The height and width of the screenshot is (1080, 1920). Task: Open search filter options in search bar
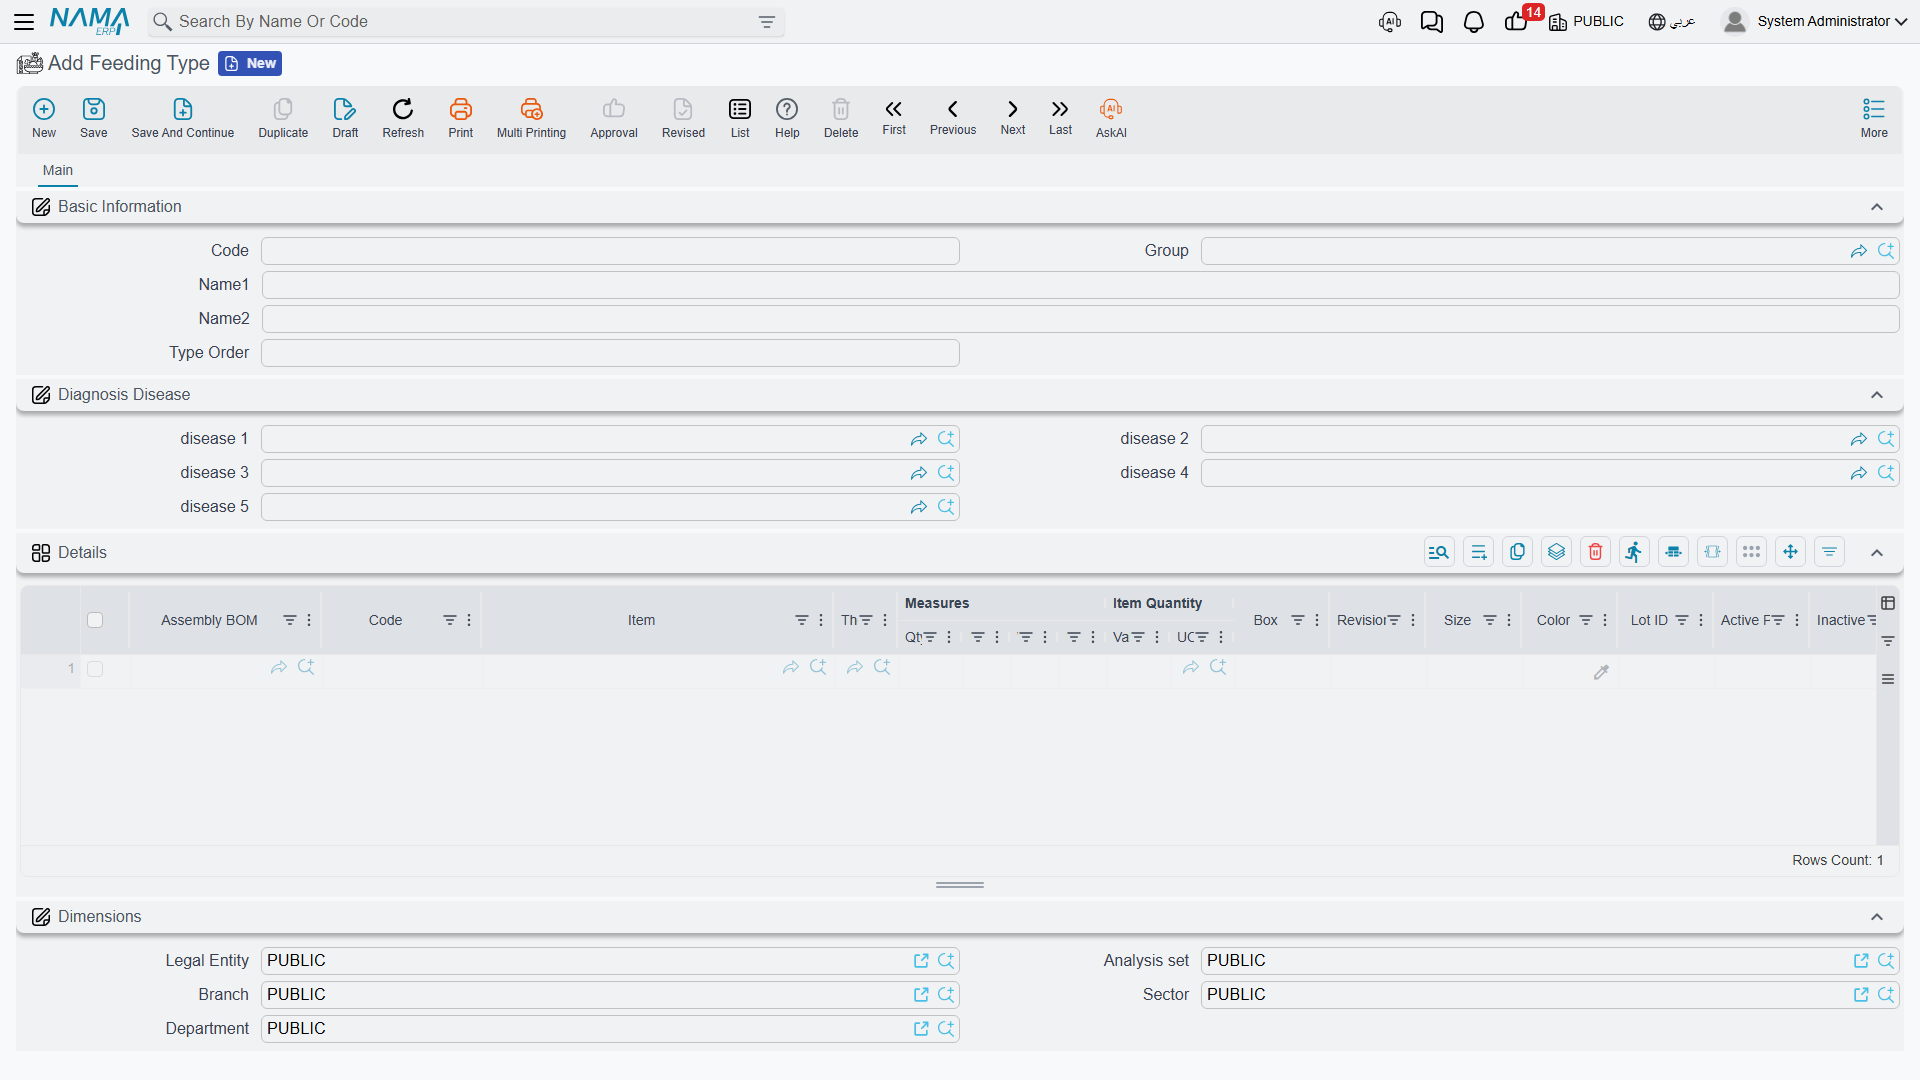(767, 22)
